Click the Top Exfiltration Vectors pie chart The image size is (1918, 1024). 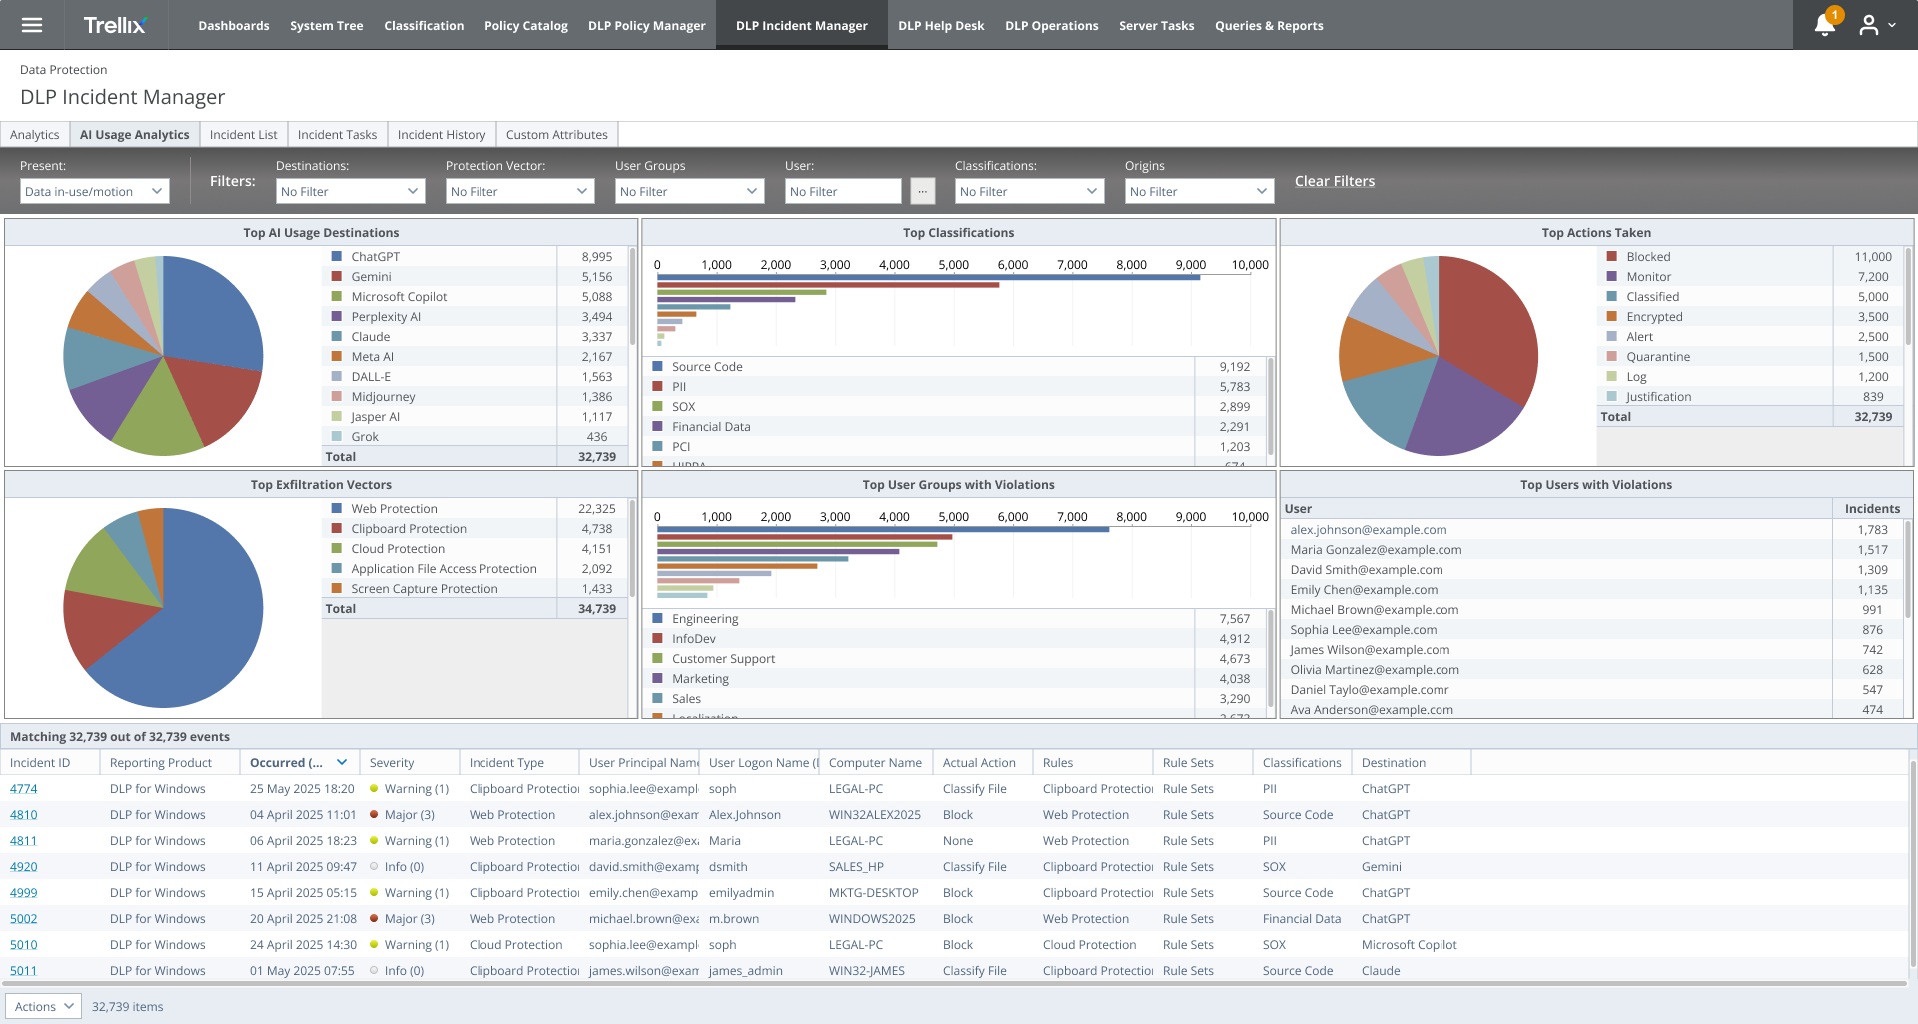point(163,608)
